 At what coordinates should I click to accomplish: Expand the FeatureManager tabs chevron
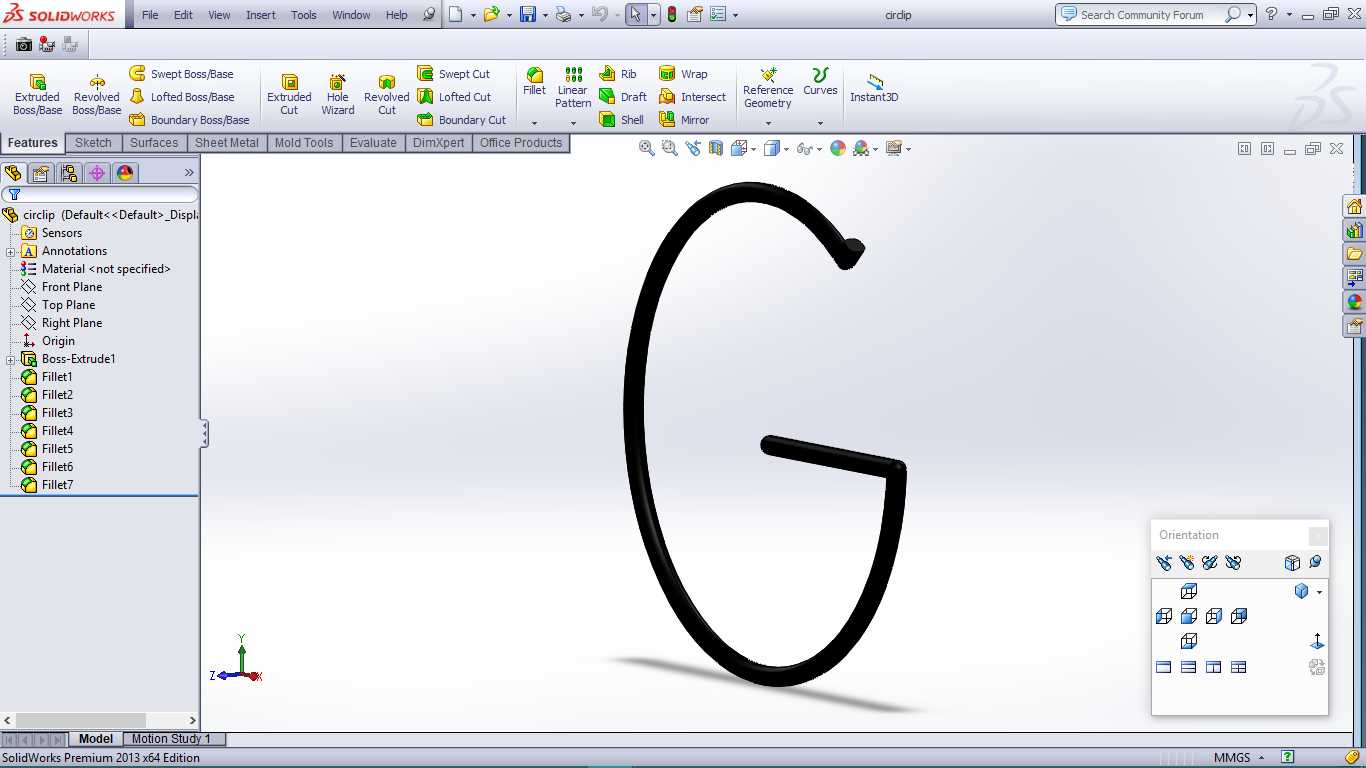coord(189,173)
